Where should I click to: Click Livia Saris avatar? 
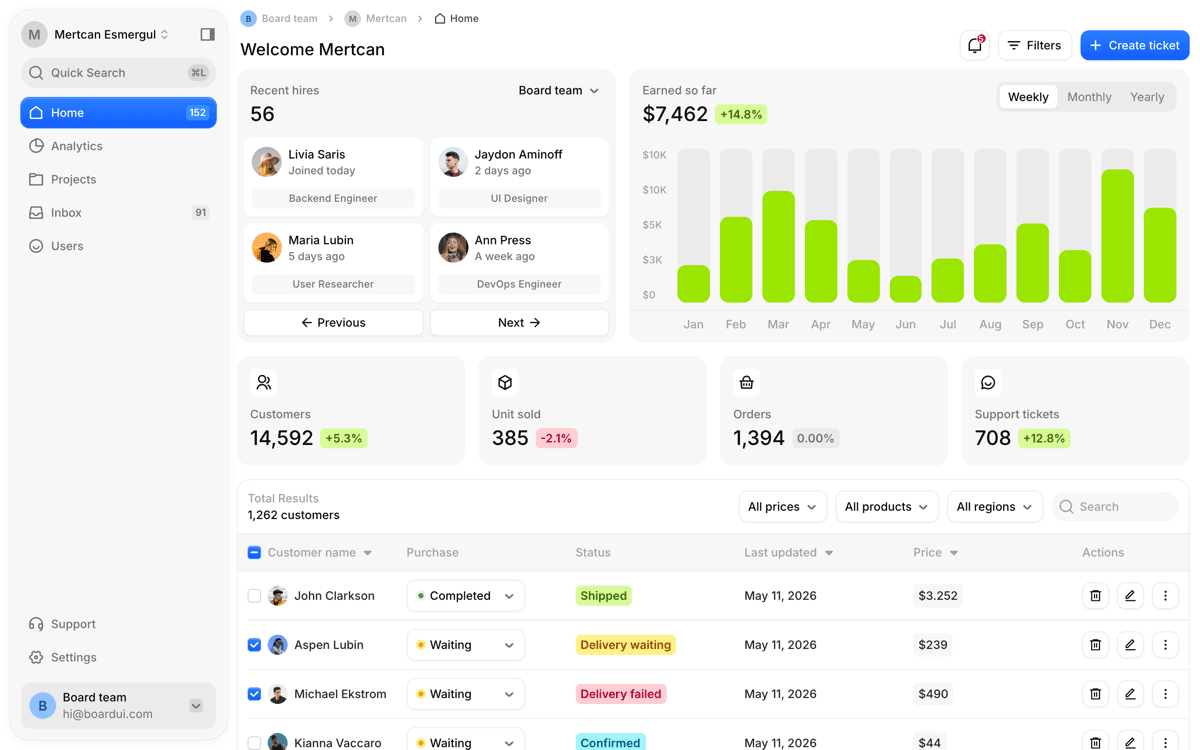[267, 162]
